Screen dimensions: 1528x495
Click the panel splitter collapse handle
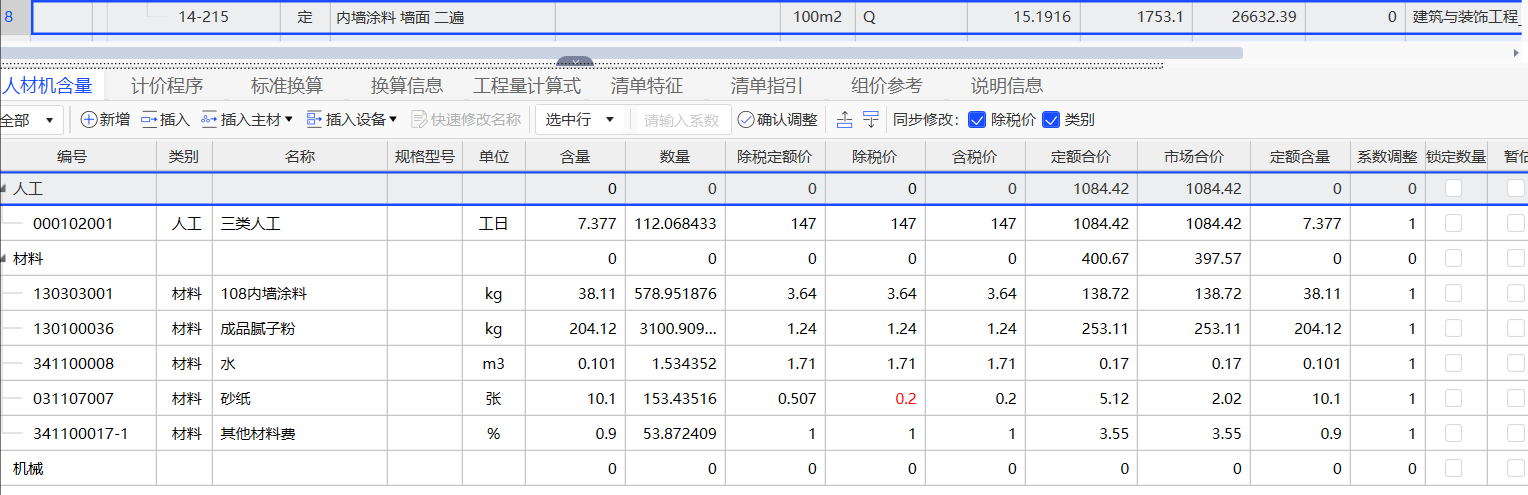[x=574, y=62]
